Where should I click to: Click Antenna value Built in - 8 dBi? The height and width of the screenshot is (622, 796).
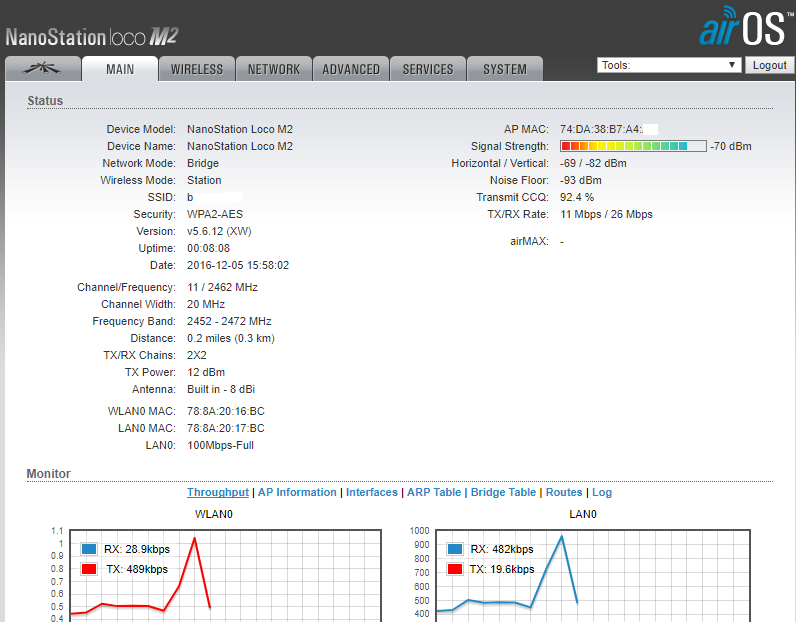point(221,389)
